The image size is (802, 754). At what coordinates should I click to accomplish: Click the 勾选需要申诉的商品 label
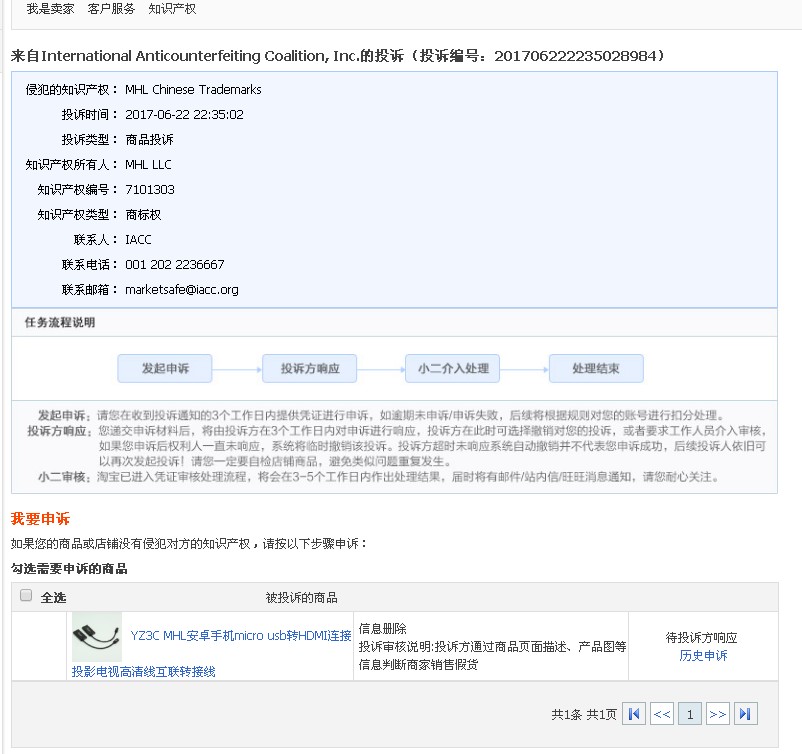coord(69,568)
